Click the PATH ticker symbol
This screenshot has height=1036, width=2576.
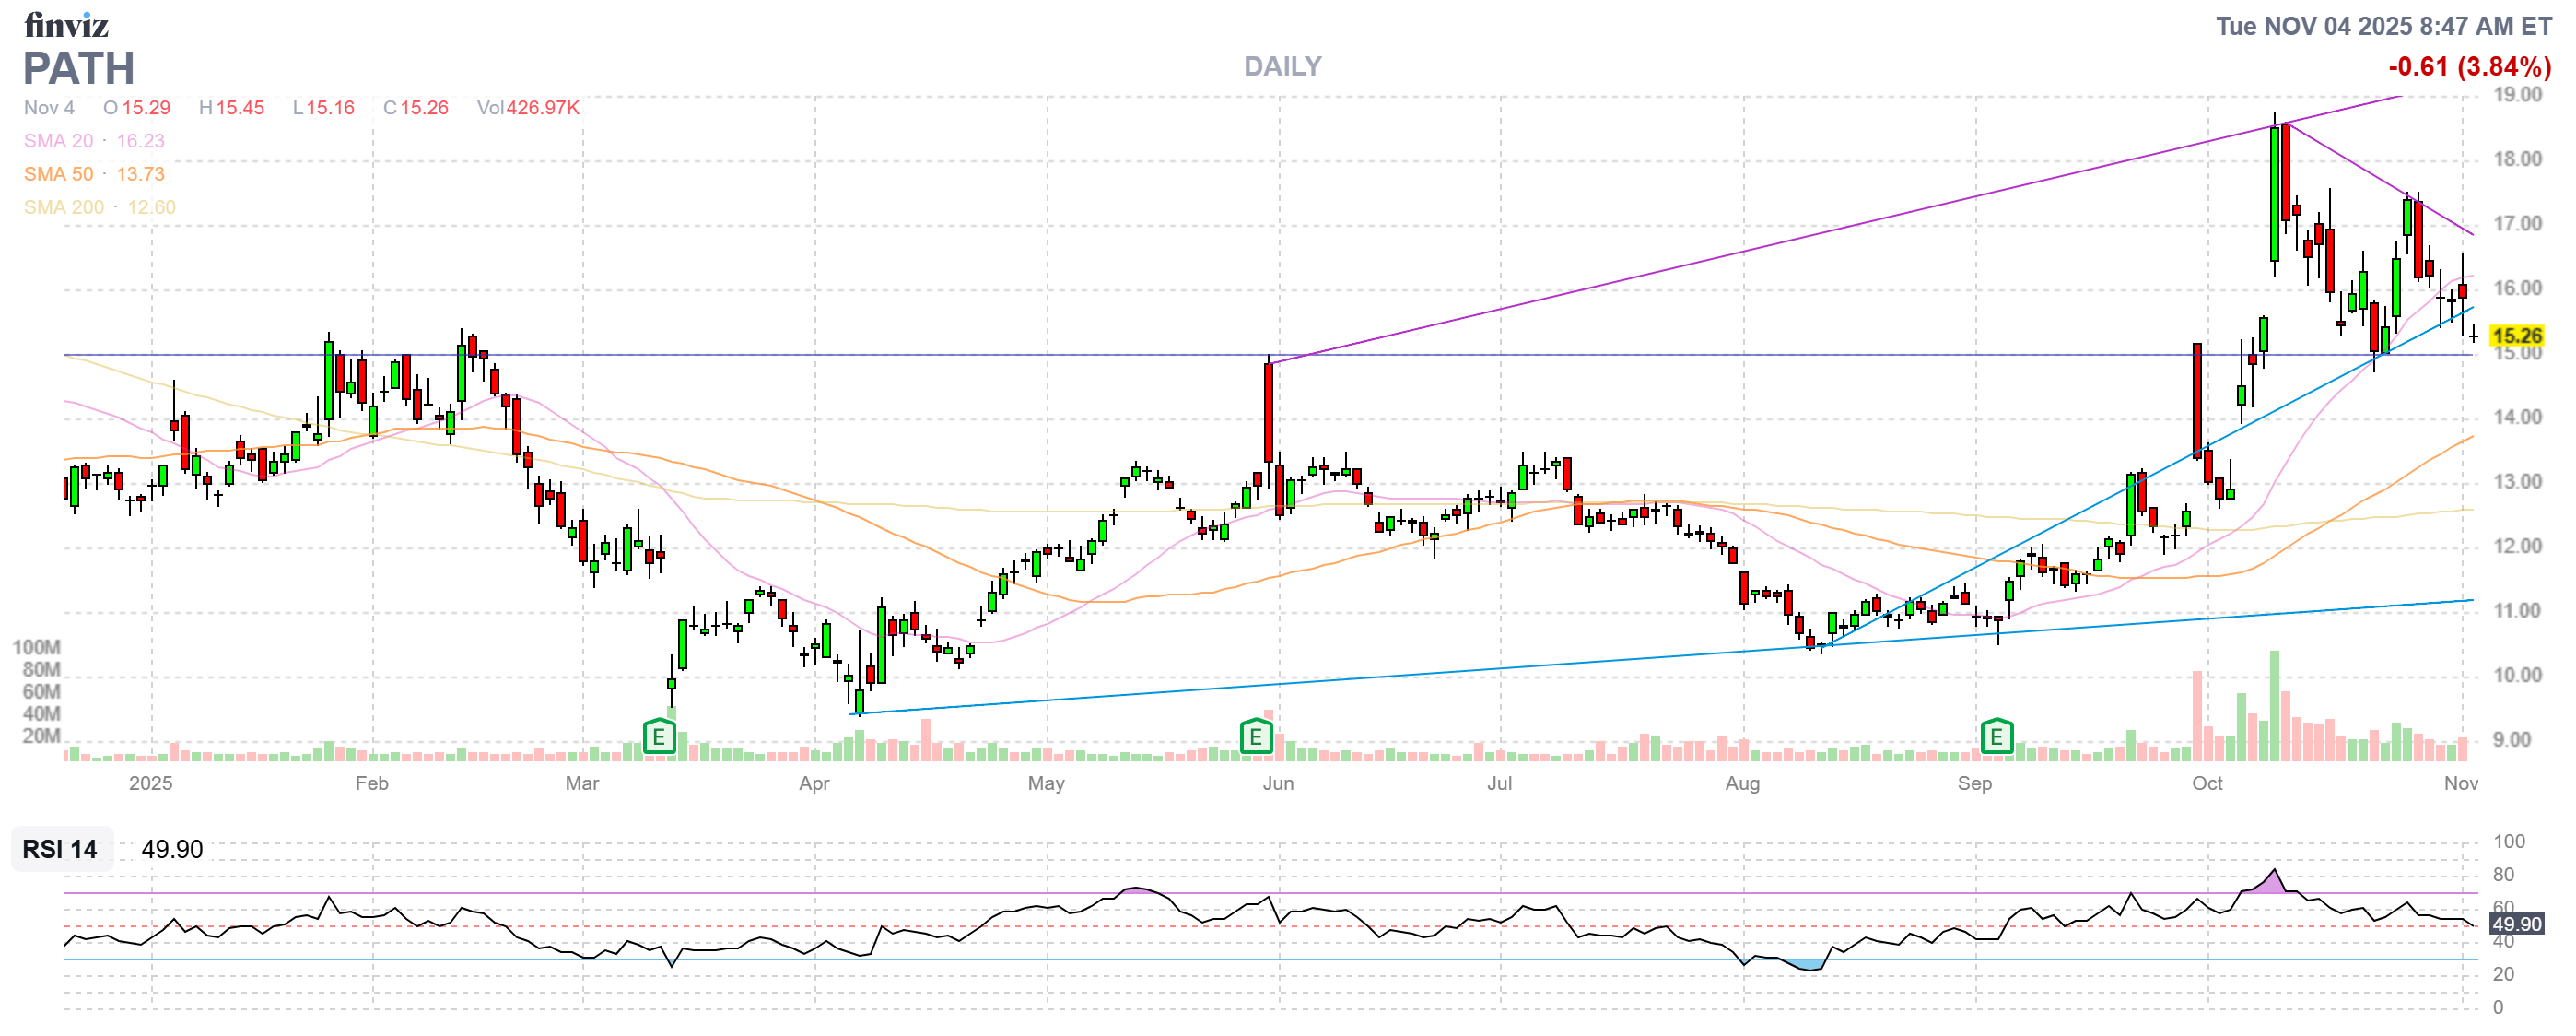79,68
